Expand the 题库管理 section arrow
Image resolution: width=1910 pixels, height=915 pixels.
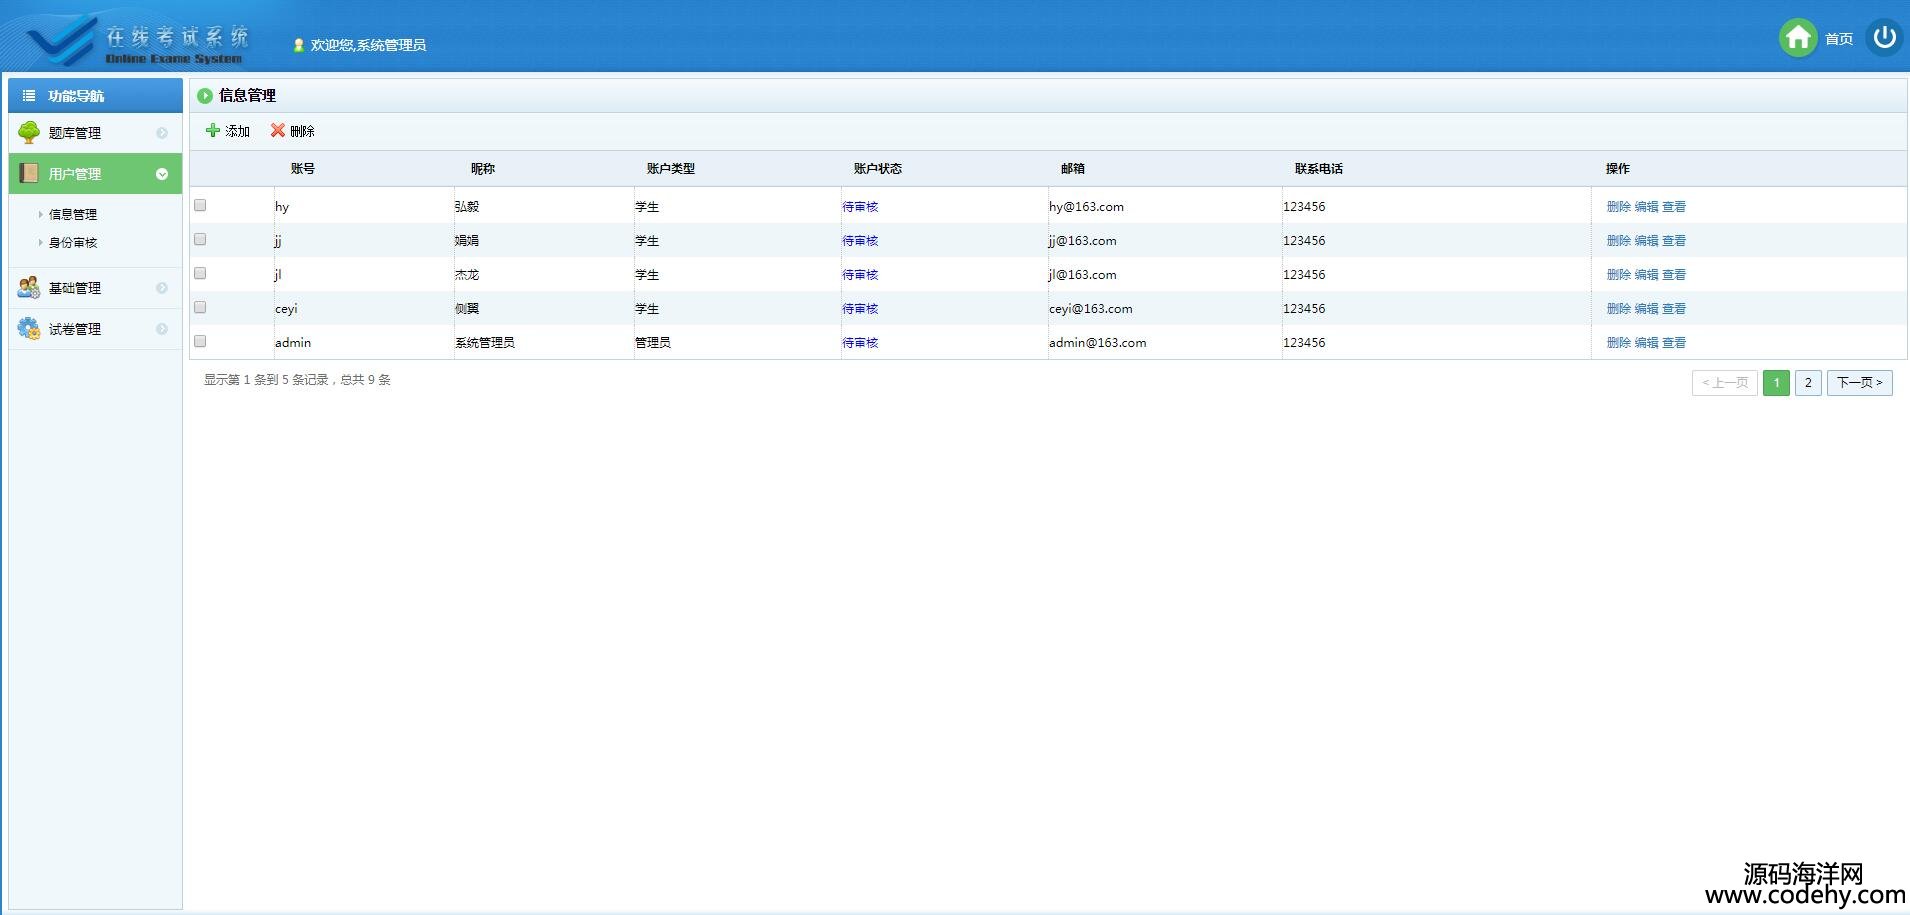click(162, 133)
